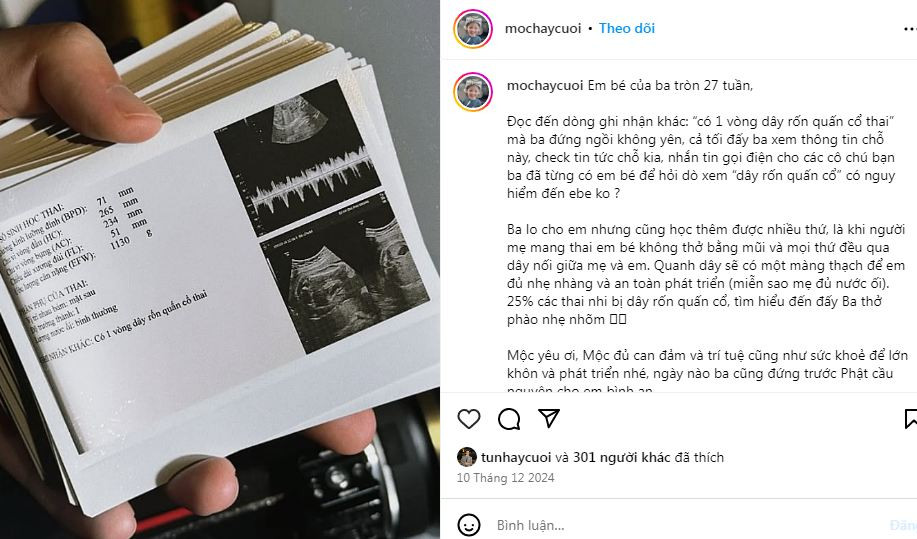Image resolution: width=917 pixels, height=539 pixels.
Task: Open tunhaycuoi's small liker avatar
Action: (x=467, y=457)
